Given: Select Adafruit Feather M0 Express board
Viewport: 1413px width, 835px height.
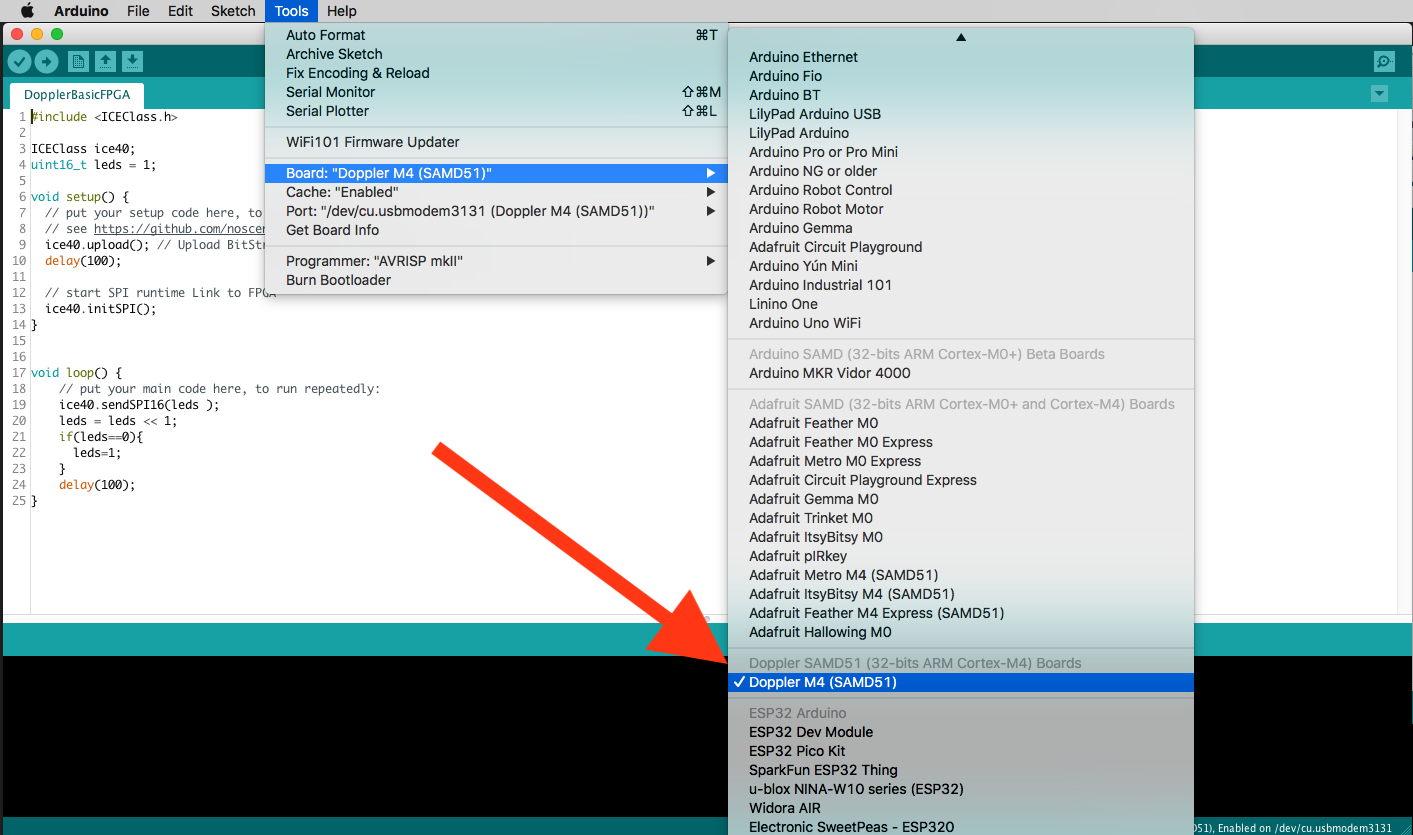Looking at the screenshot, I should pyautogui.click(x=961, y=442).
